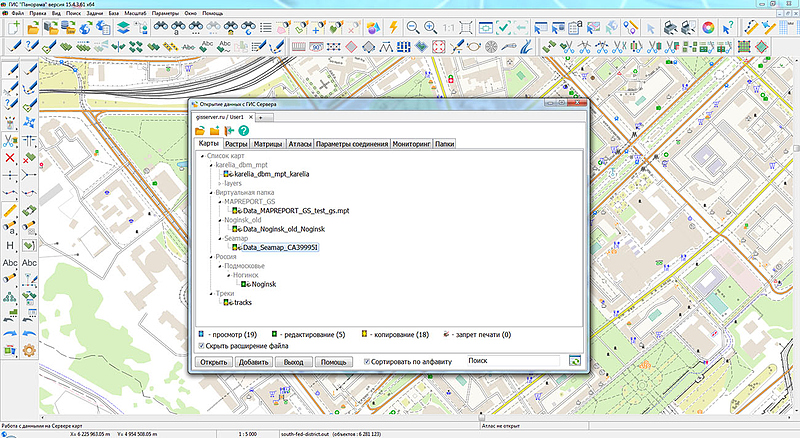Switch to the 'Растры' tab
The image size is (800, 438).
[x=236, y=145]
